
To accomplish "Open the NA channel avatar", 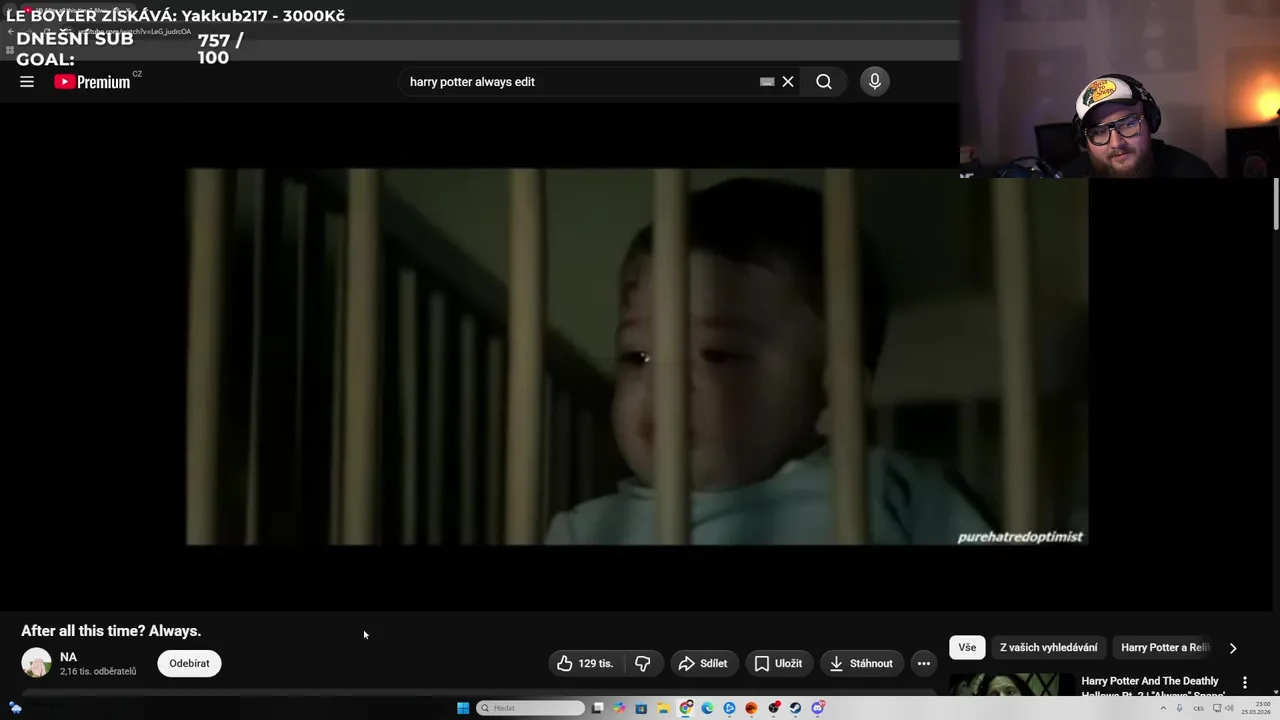I will click(36, 663).
